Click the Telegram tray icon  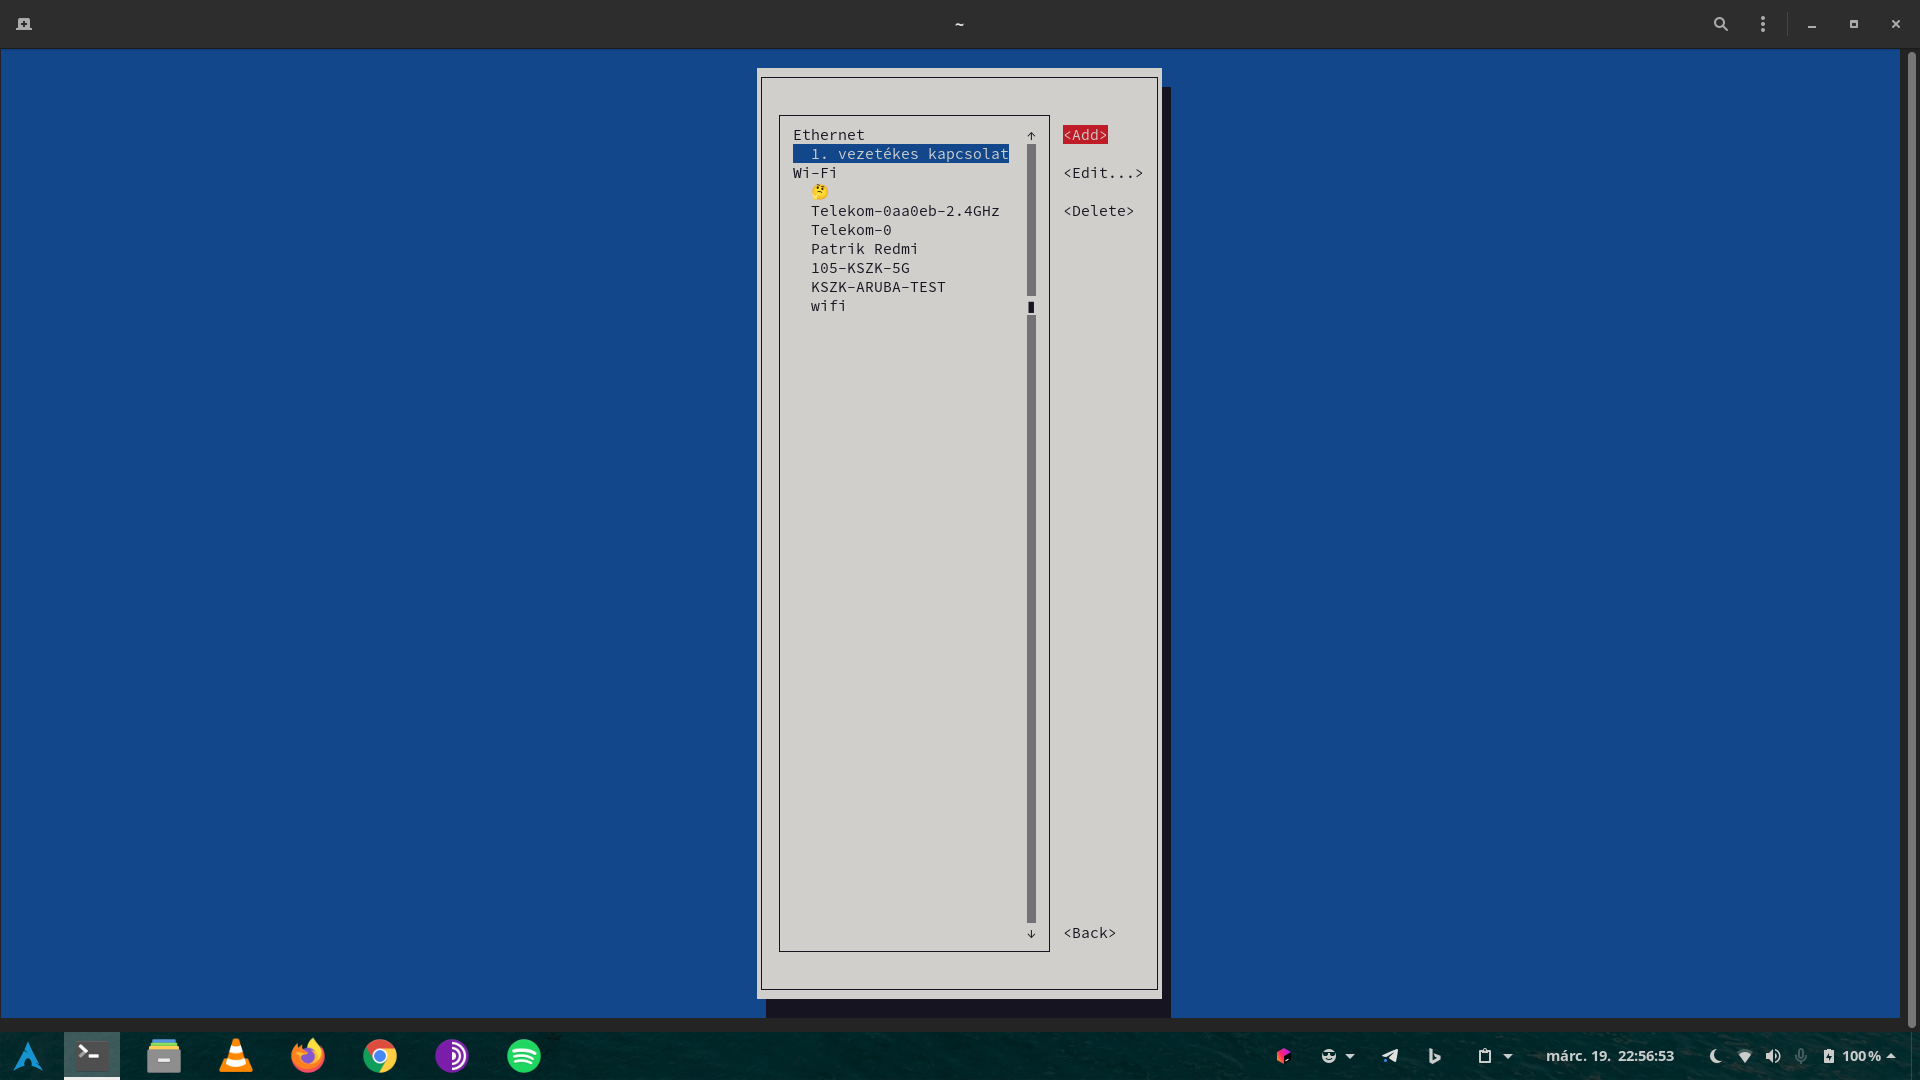click(x=1390, y=1056)
